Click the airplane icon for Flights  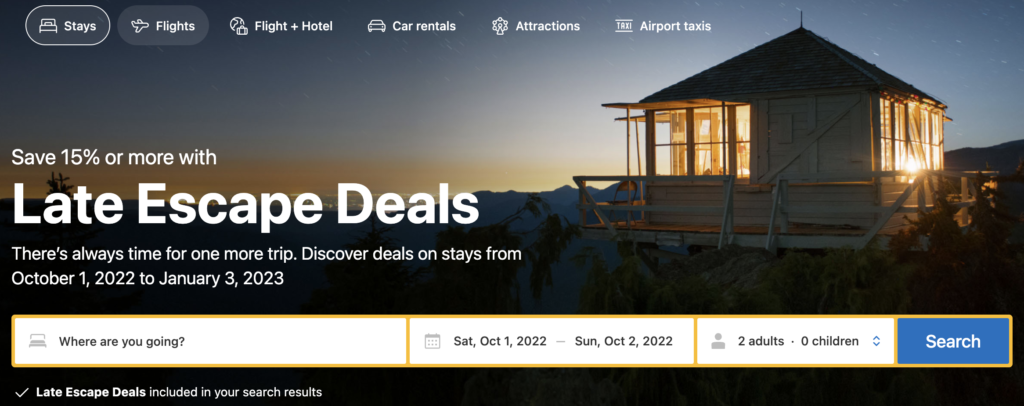[x=140, y=26]
